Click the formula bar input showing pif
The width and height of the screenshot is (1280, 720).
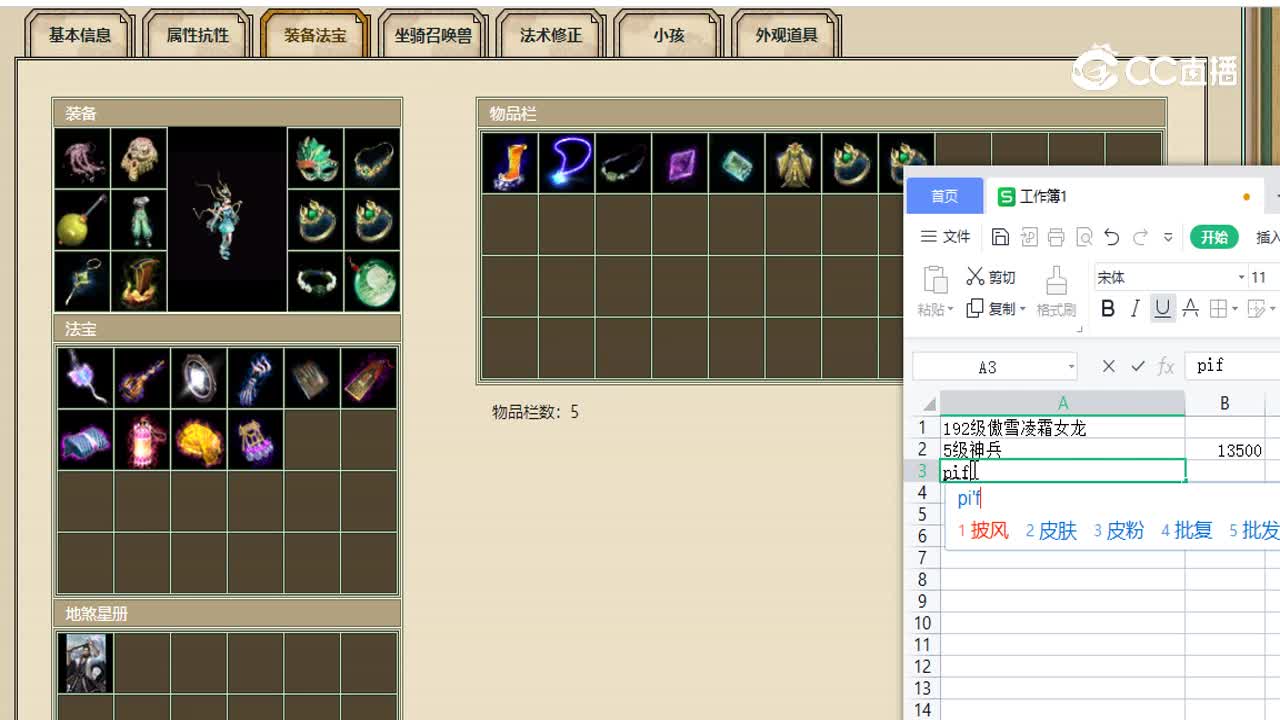point(1232,366)
